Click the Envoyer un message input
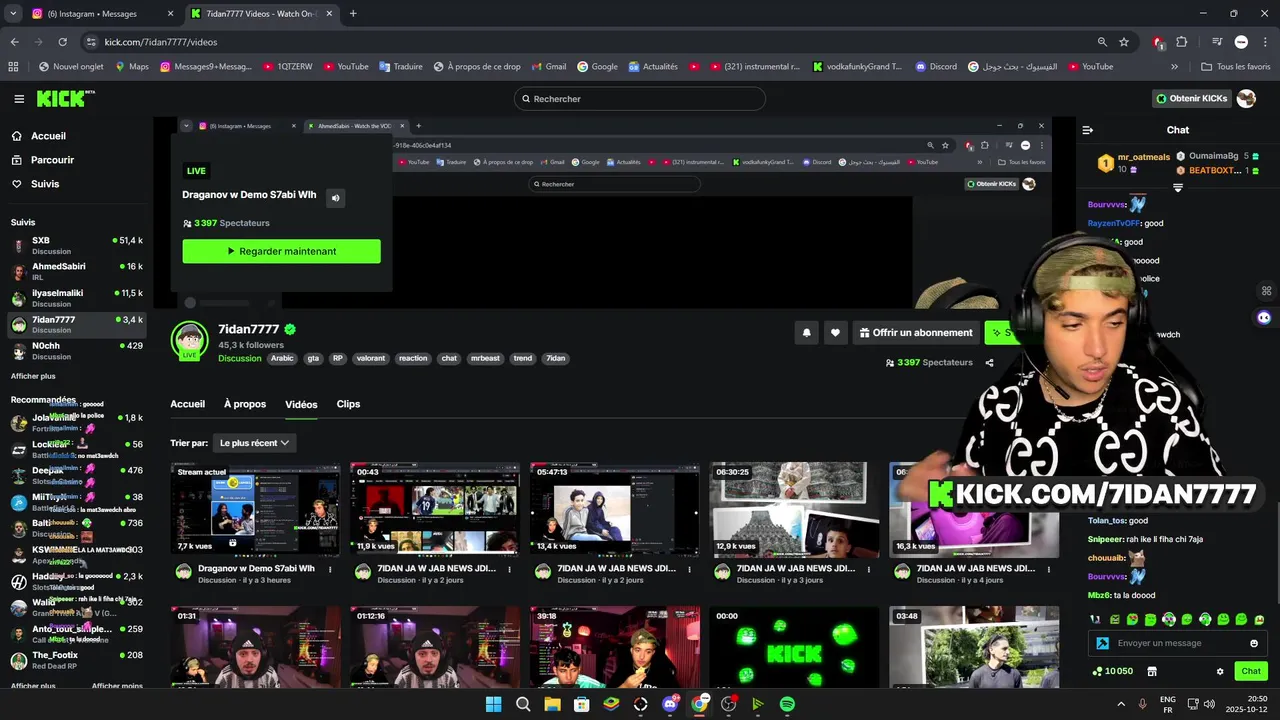This screenshot has height=720, width=1280. pyautogui.click(x=1178, y=643)
